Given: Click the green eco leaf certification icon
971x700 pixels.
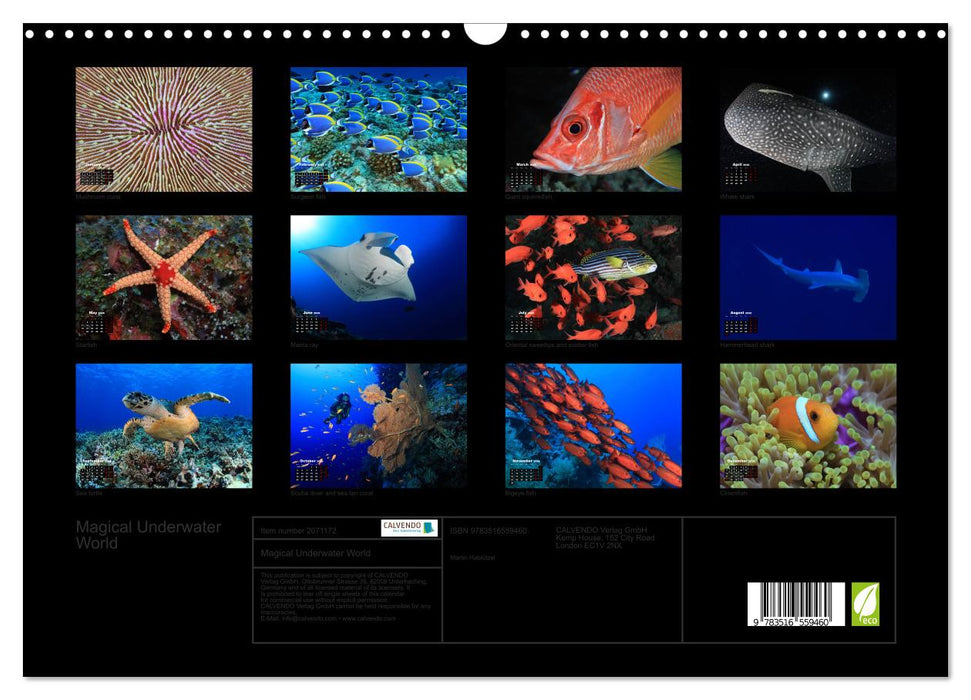Looking at the screenshot, I should click(x=865, y=603).
